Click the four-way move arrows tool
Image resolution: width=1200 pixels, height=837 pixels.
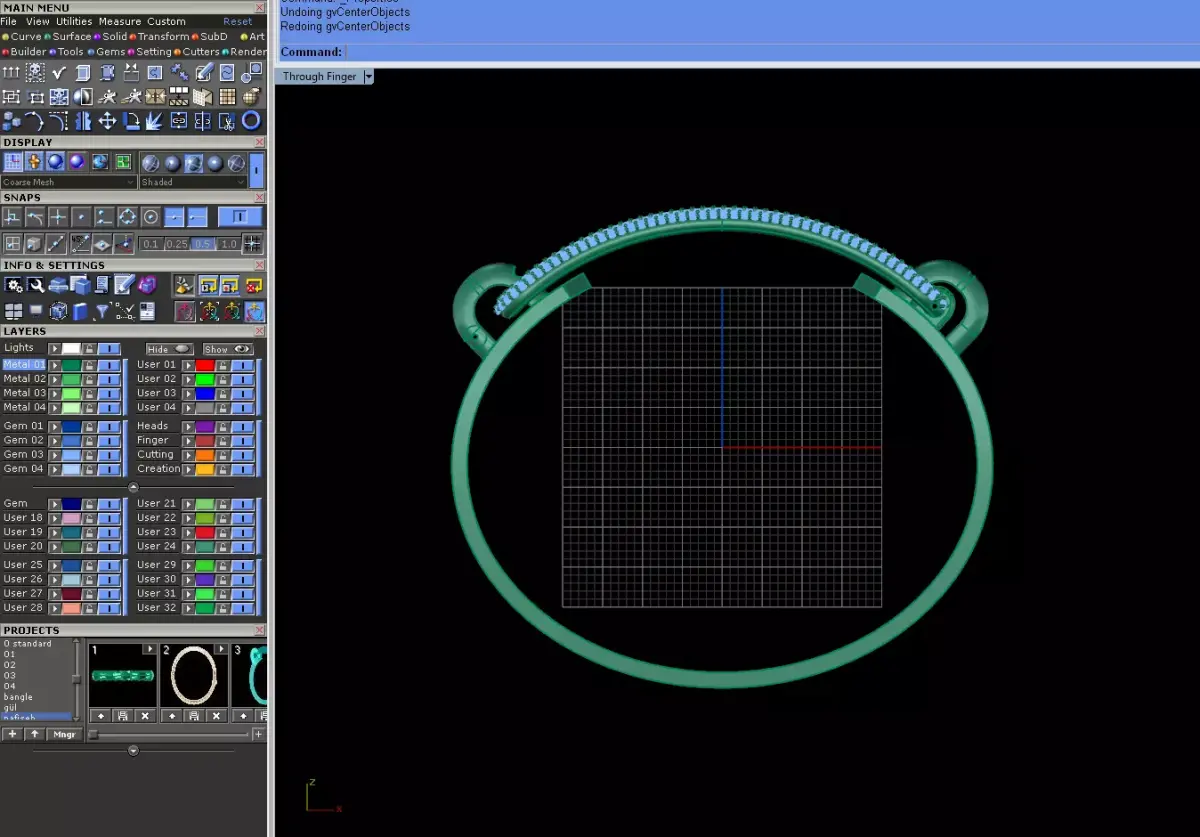pyautogui.click(x=107, y=121)
